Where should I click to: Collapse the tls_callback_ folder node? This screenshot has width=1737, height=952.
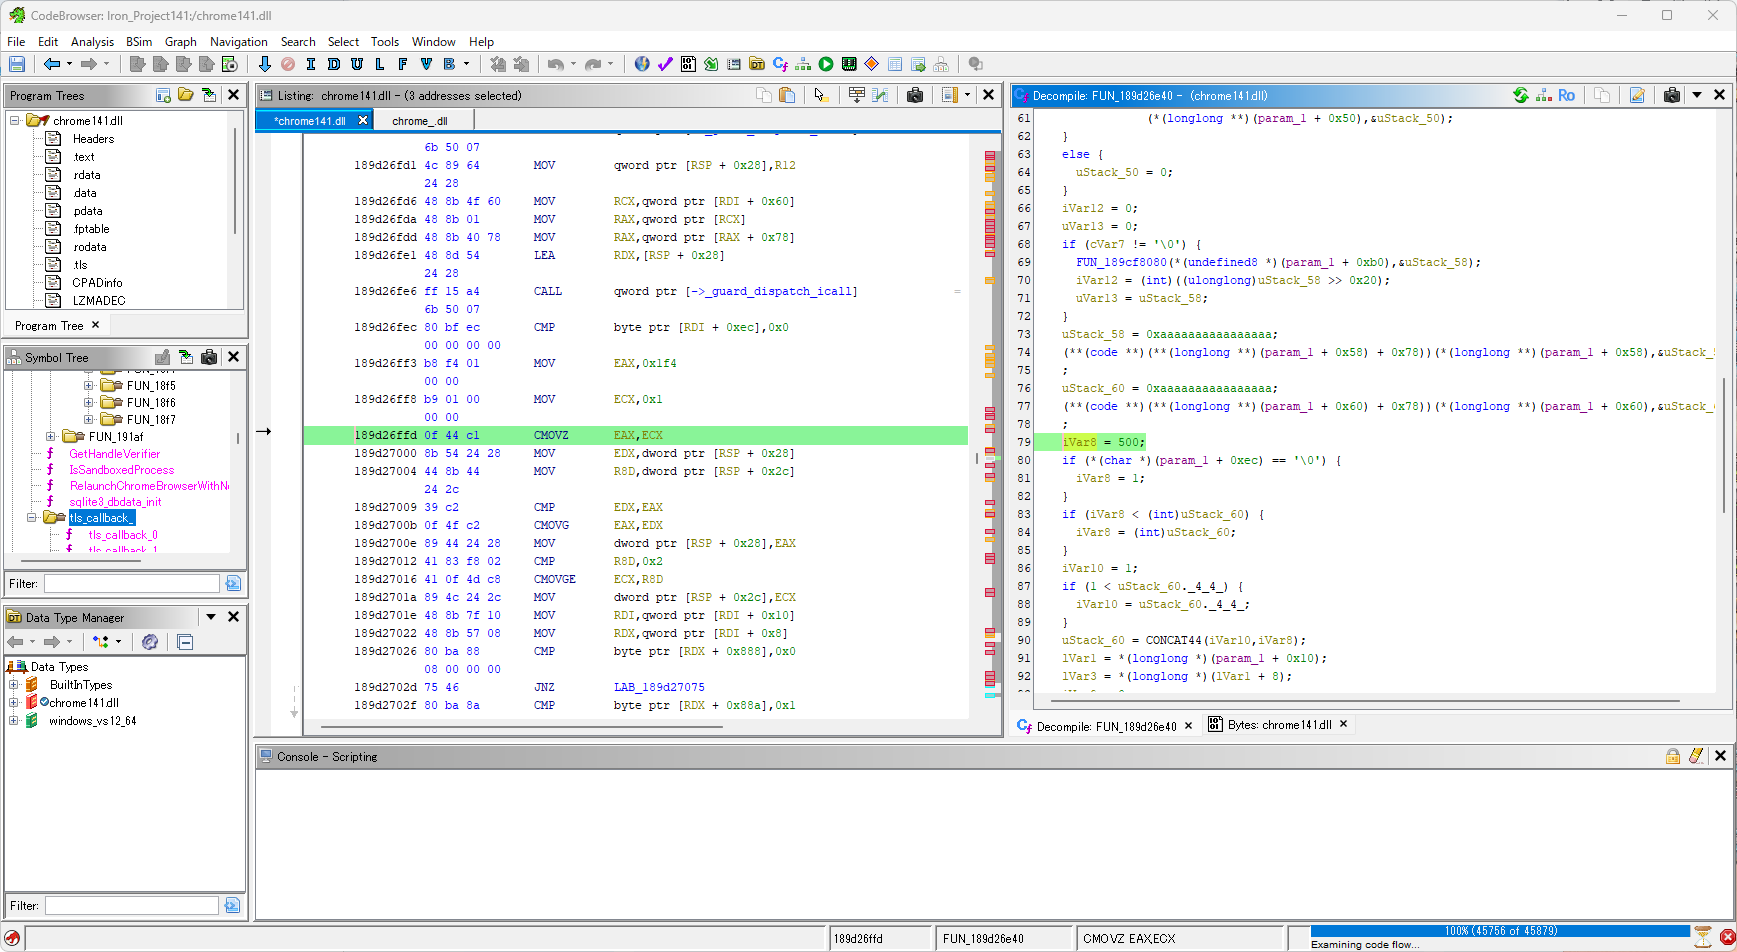(x=32, y=518)
